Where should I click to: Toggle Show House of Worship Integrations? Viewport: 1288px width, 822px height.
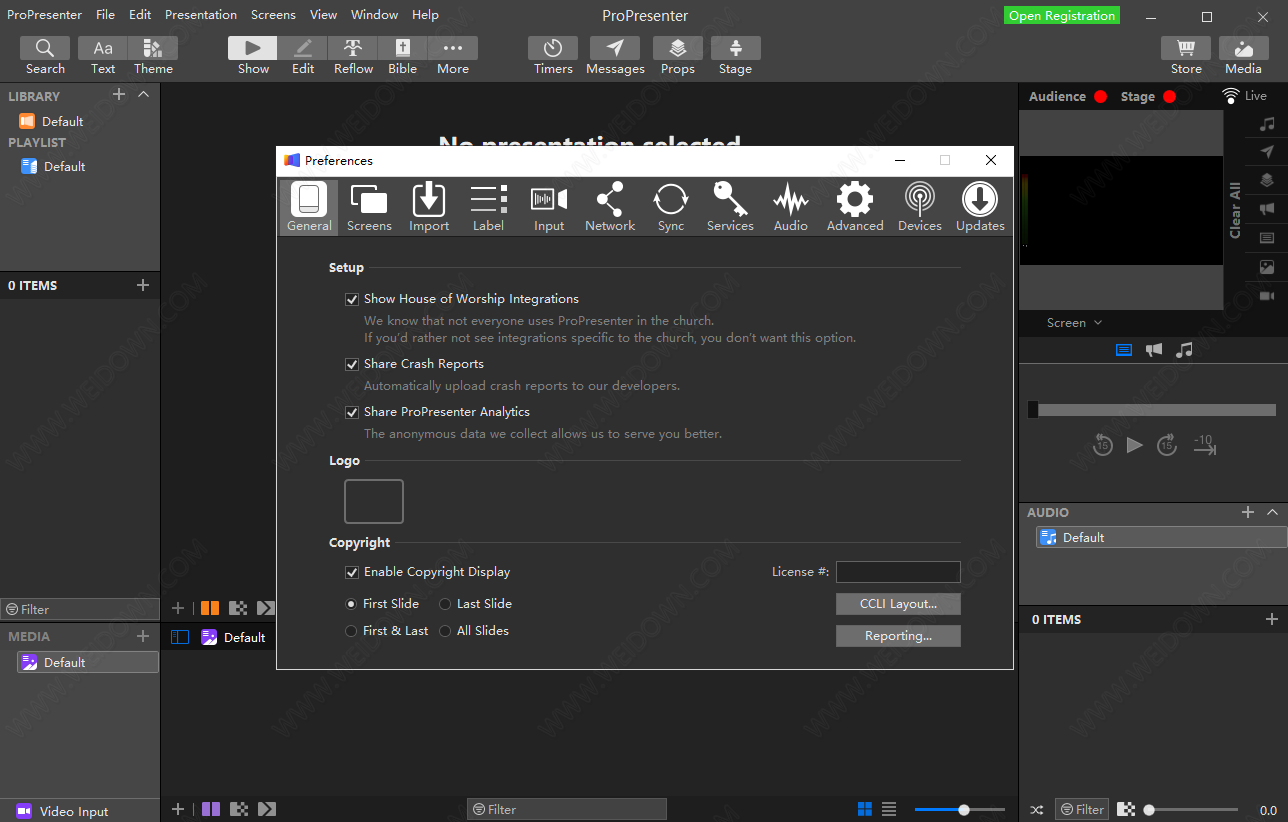click(x=352, y=299)
